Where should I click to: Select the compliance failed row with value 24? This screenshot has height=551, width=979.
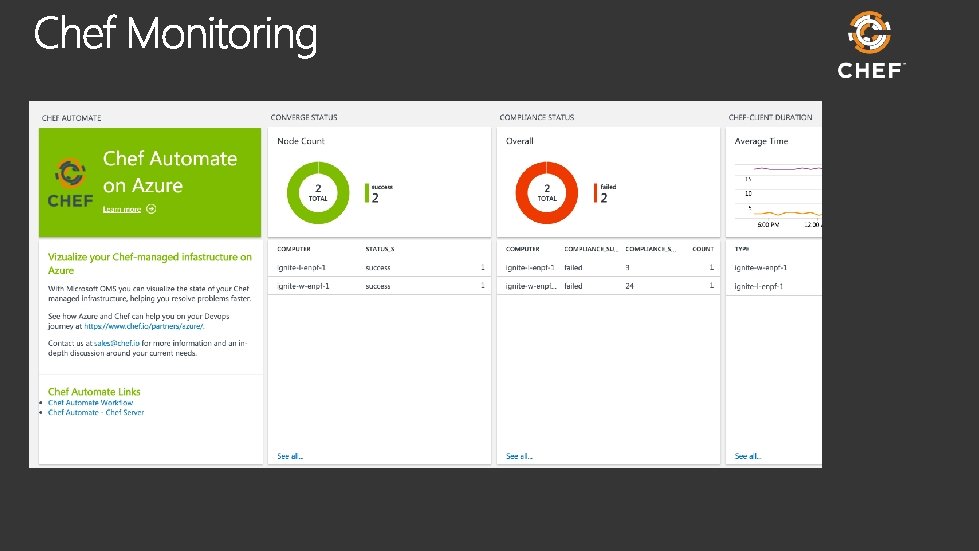click(609, 286)
